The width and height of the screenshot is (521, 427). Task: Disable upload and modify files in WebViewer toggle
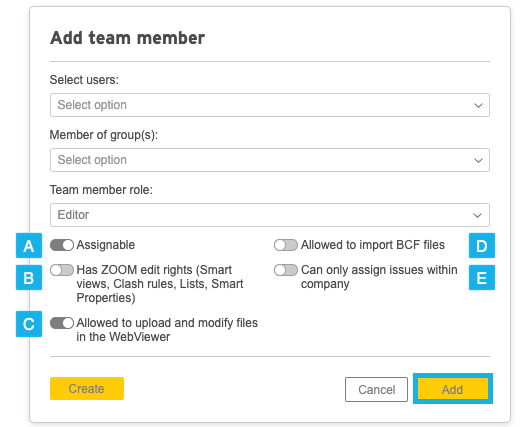coord(62,323)
